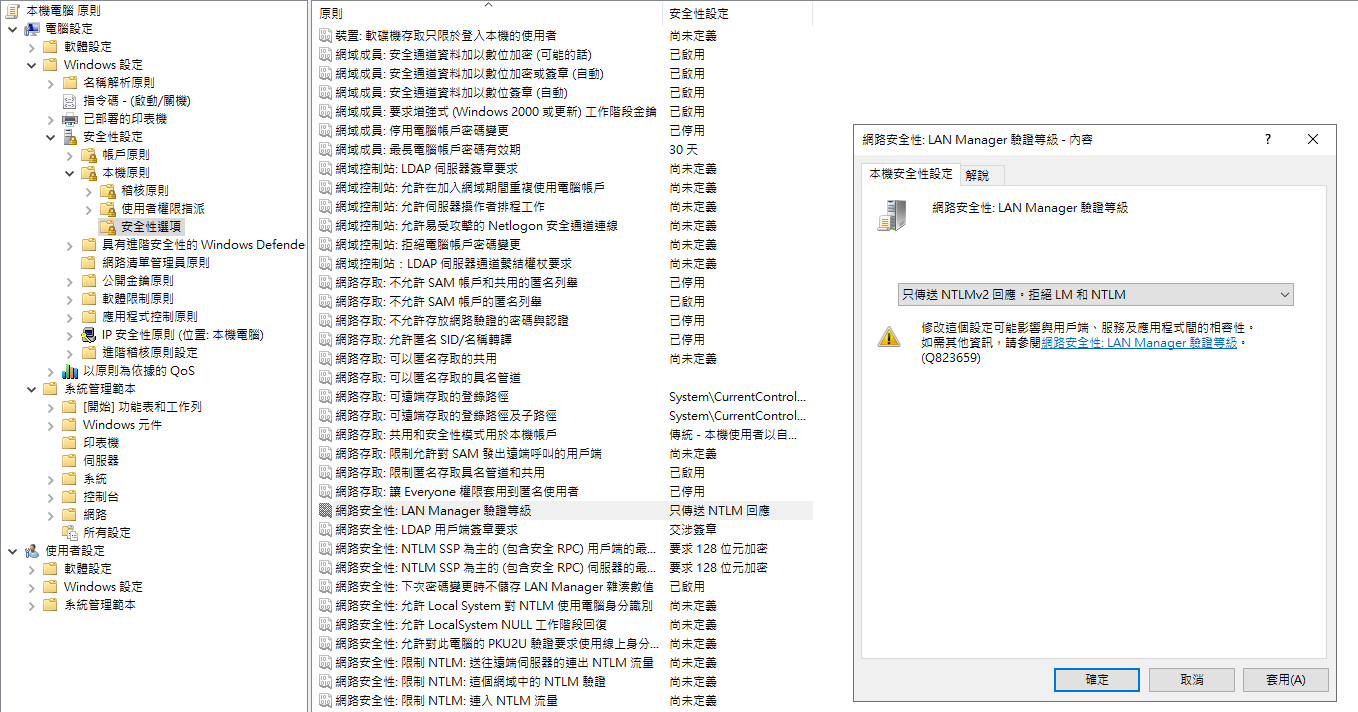
Task: Click the policy icon beside LDAP 用戶端簽章要求
Action: click(x=325, y=530)
